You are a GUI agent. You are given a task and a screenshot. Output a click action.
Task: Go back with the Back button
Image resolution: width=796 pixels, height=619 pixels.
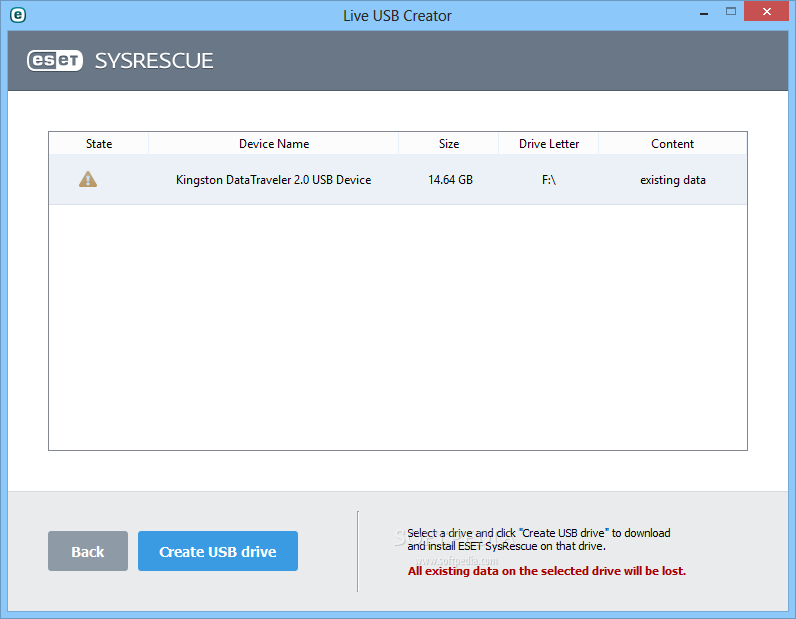click(88, 551)
